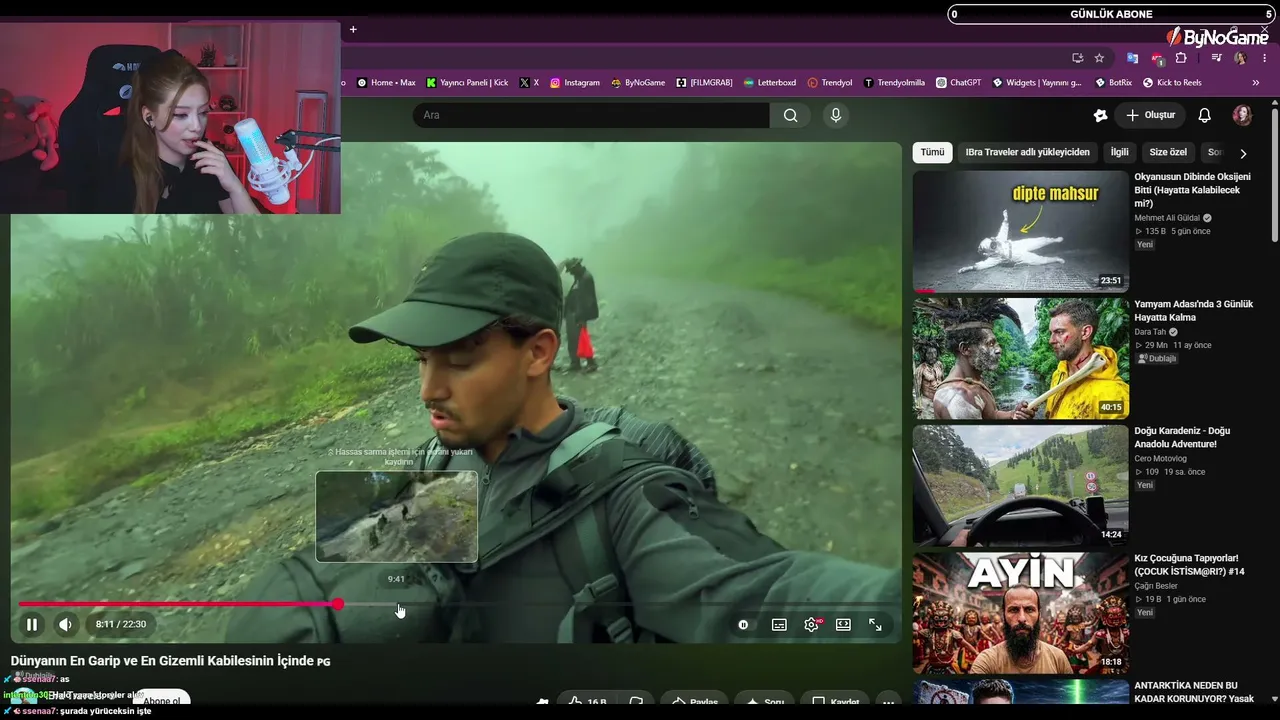Visit Çağrı Besler channel
The height and width of the screenshot is (720, 1280).
(x=1156, y=586)
